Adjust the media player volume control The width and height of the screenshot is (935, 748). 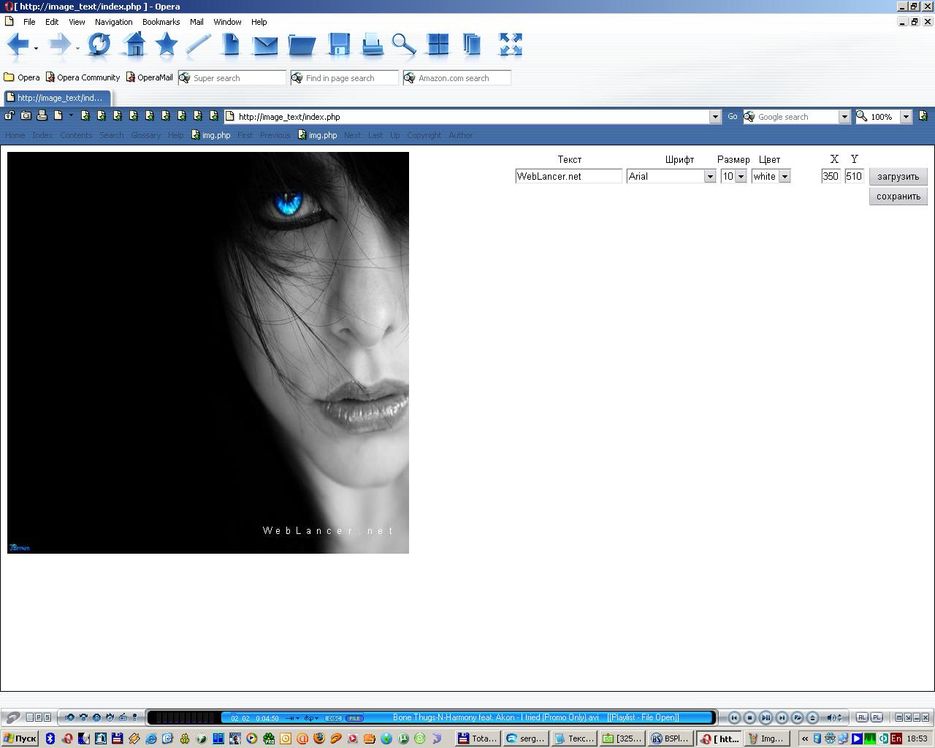(x=834, y=718)
